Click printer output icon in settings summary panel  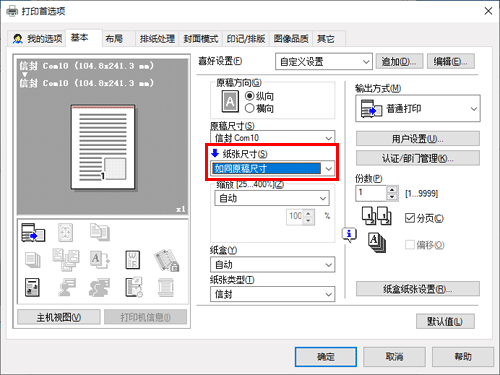[x=33, y=232]
